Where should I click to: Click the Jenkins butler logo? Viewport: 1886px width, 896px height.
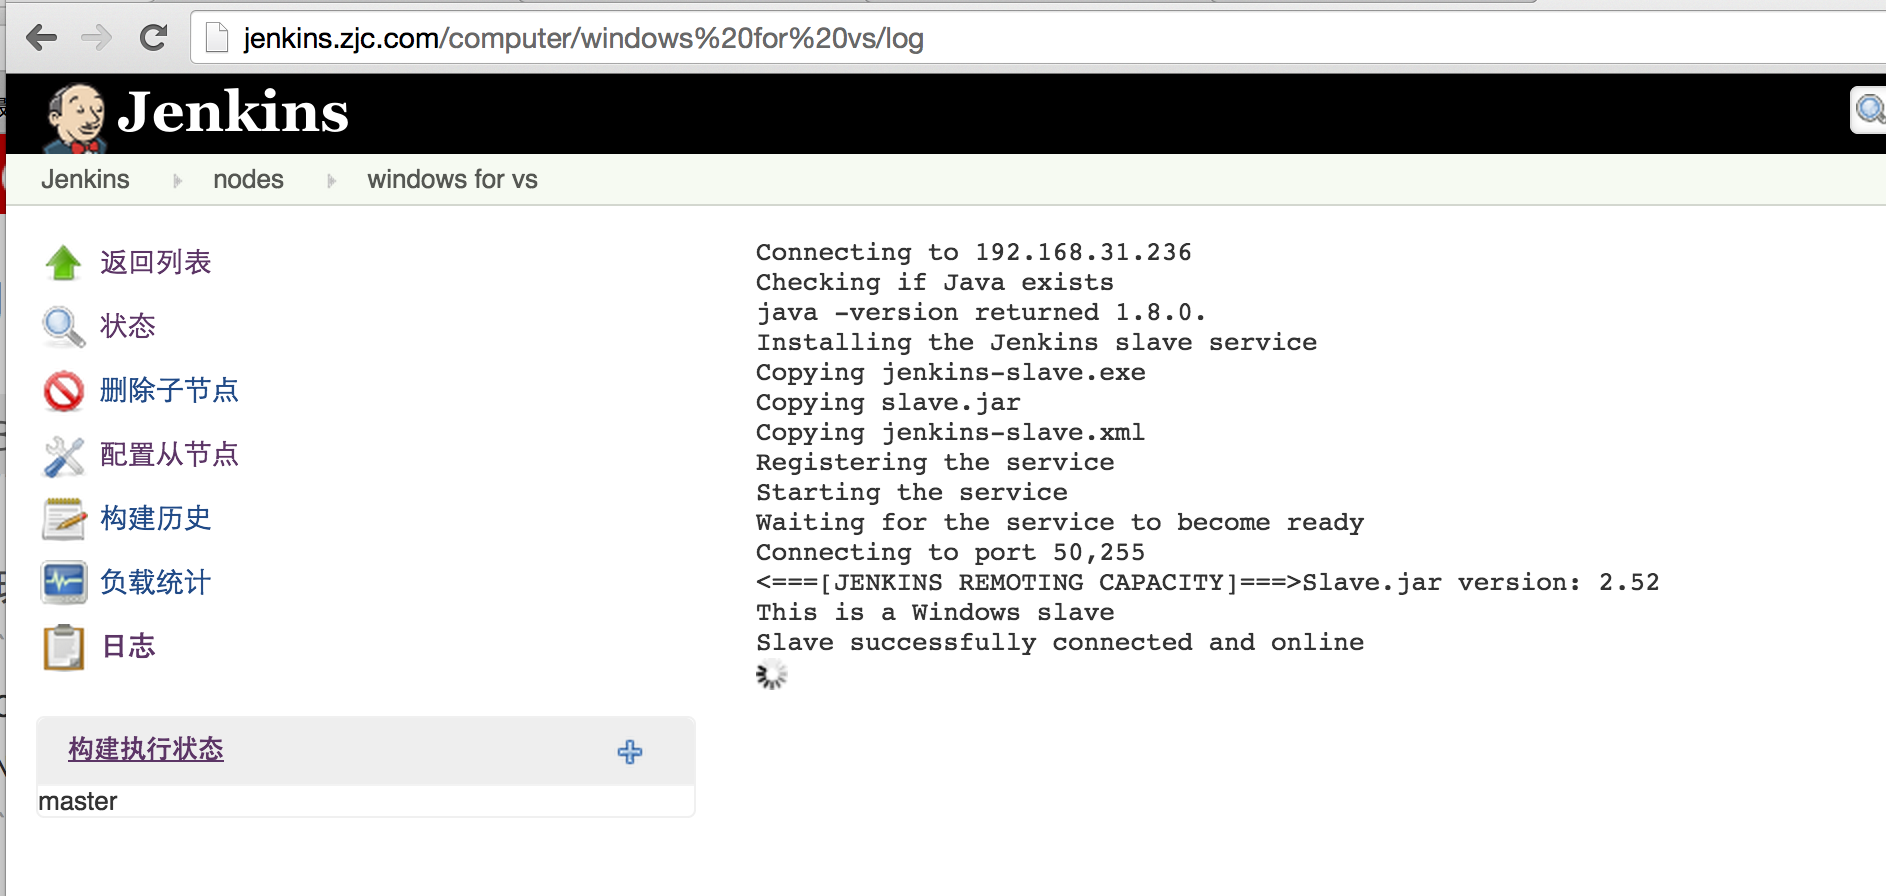point(75,117)
